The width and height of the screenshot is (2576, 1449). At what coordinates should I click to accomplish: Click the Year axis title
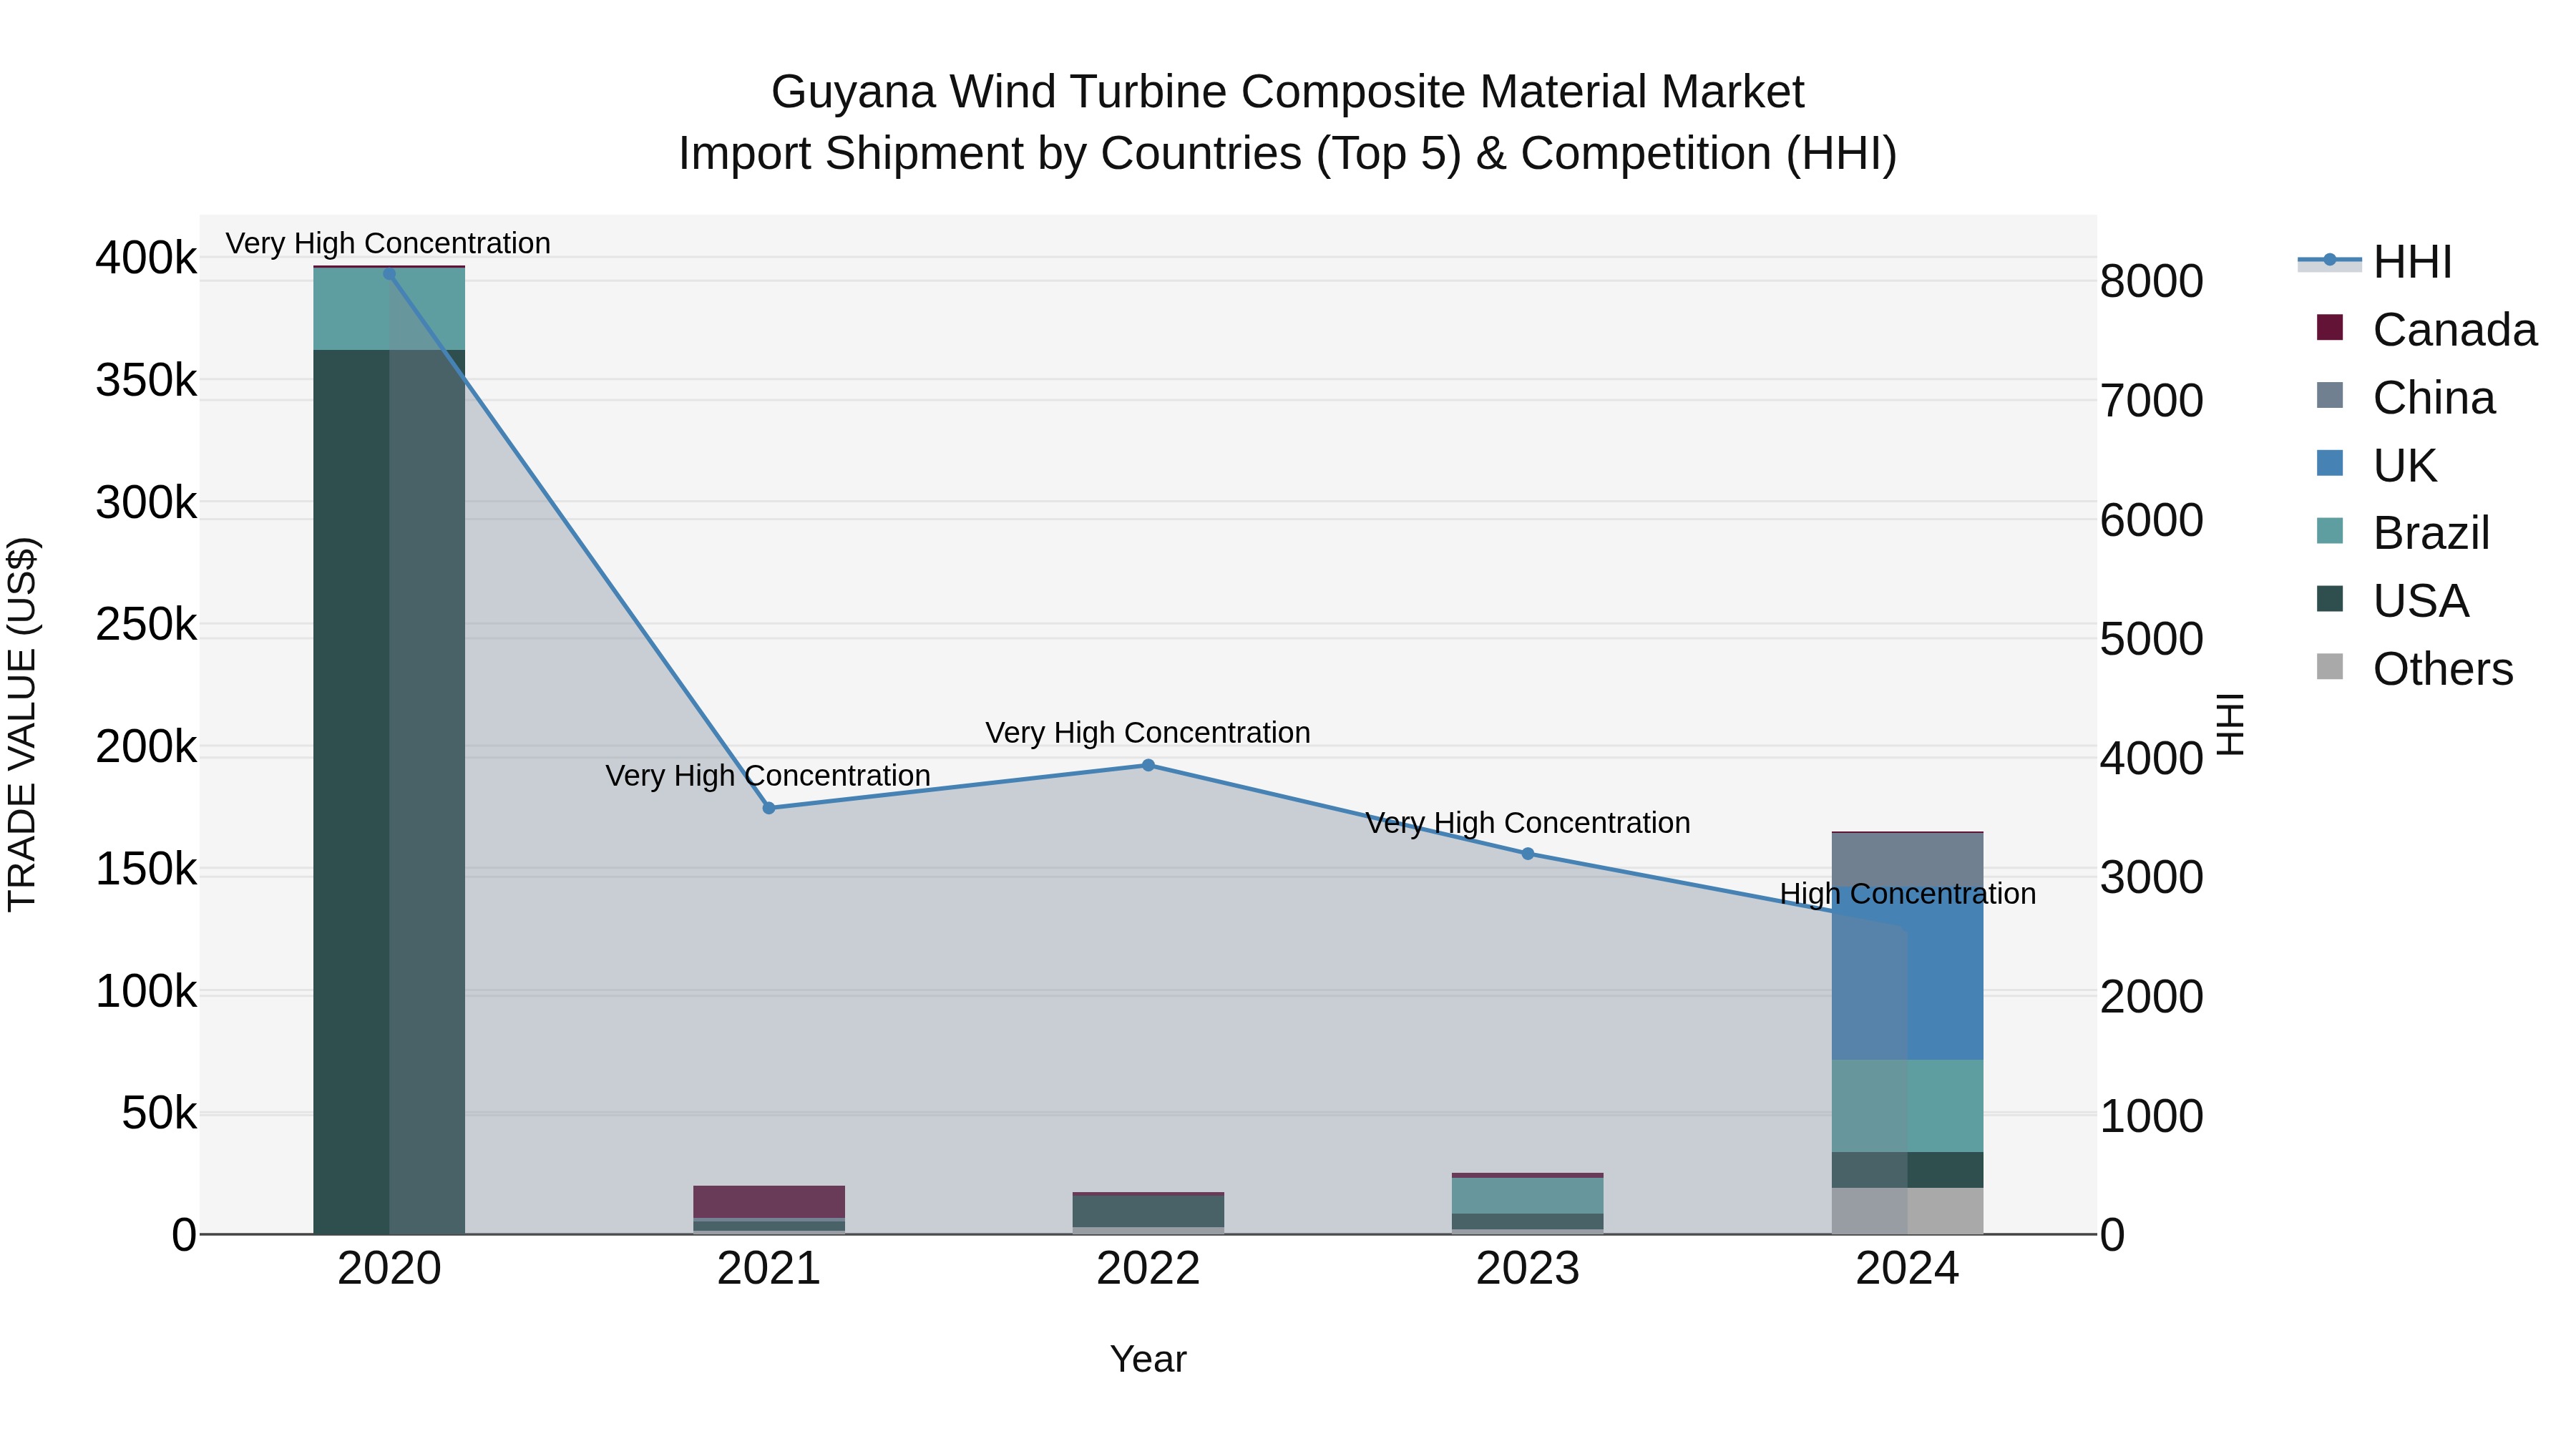[x=1148, y=1360]
